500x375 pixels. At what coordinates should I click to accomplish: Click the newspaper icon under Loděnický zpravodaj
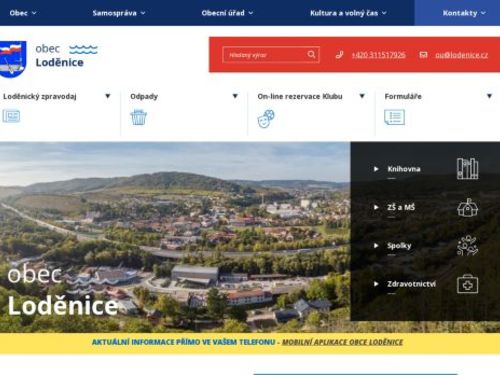click(11, 116)
